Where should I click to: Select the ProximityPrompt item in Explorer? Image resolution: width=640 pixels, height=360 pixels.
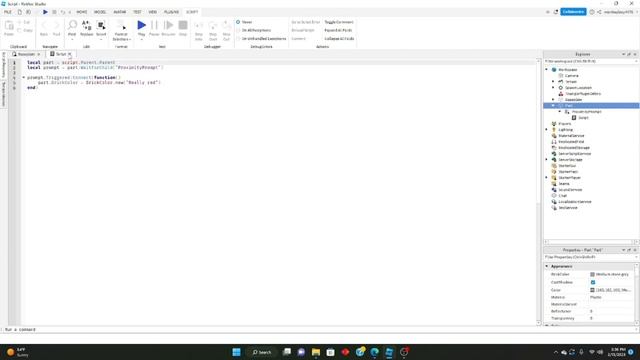pyautogui.click(x=586, y=111)
